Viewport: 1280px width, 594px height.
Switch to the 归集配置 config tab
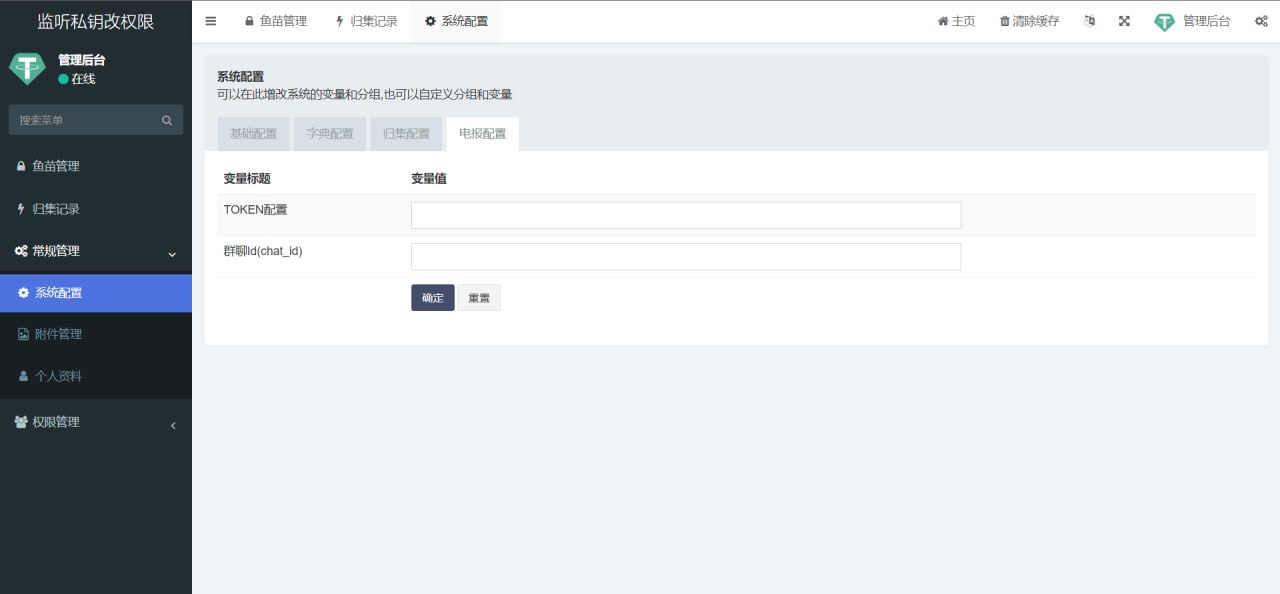point(406,134)
